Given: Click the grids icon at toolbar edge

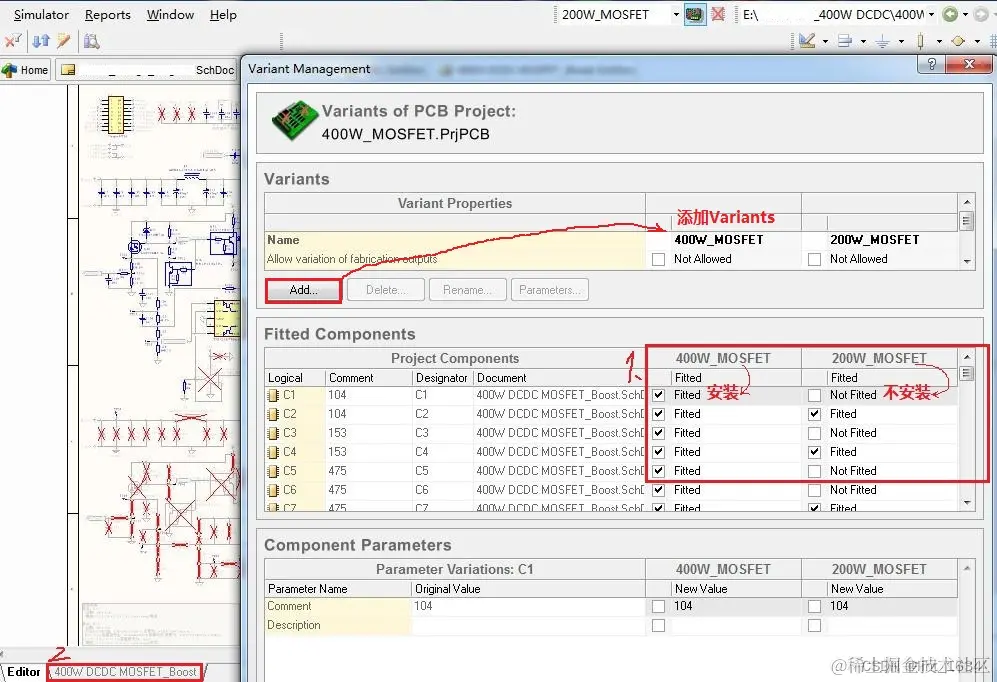Looking at the screenshot, I should point(993,41).
